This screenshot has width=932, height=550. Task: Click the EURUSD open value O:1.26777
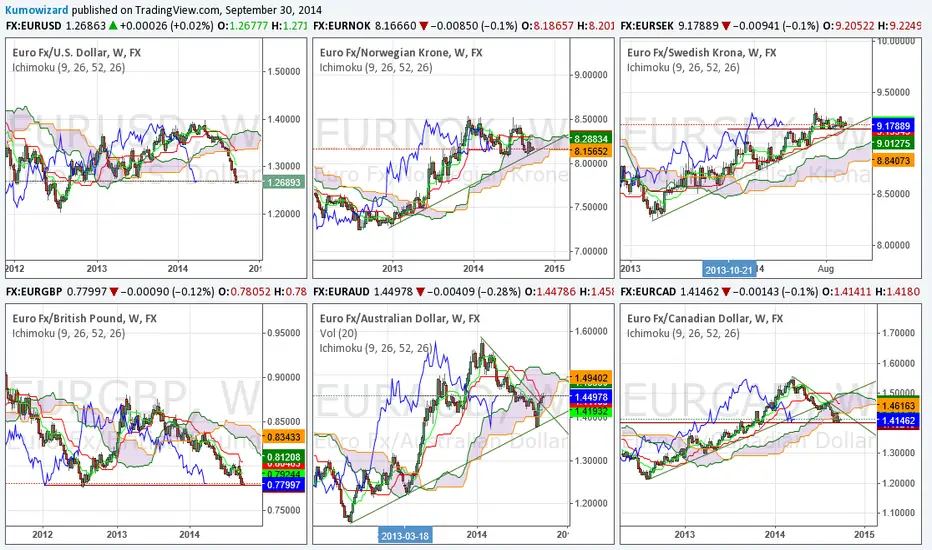[x=243, y=26]
